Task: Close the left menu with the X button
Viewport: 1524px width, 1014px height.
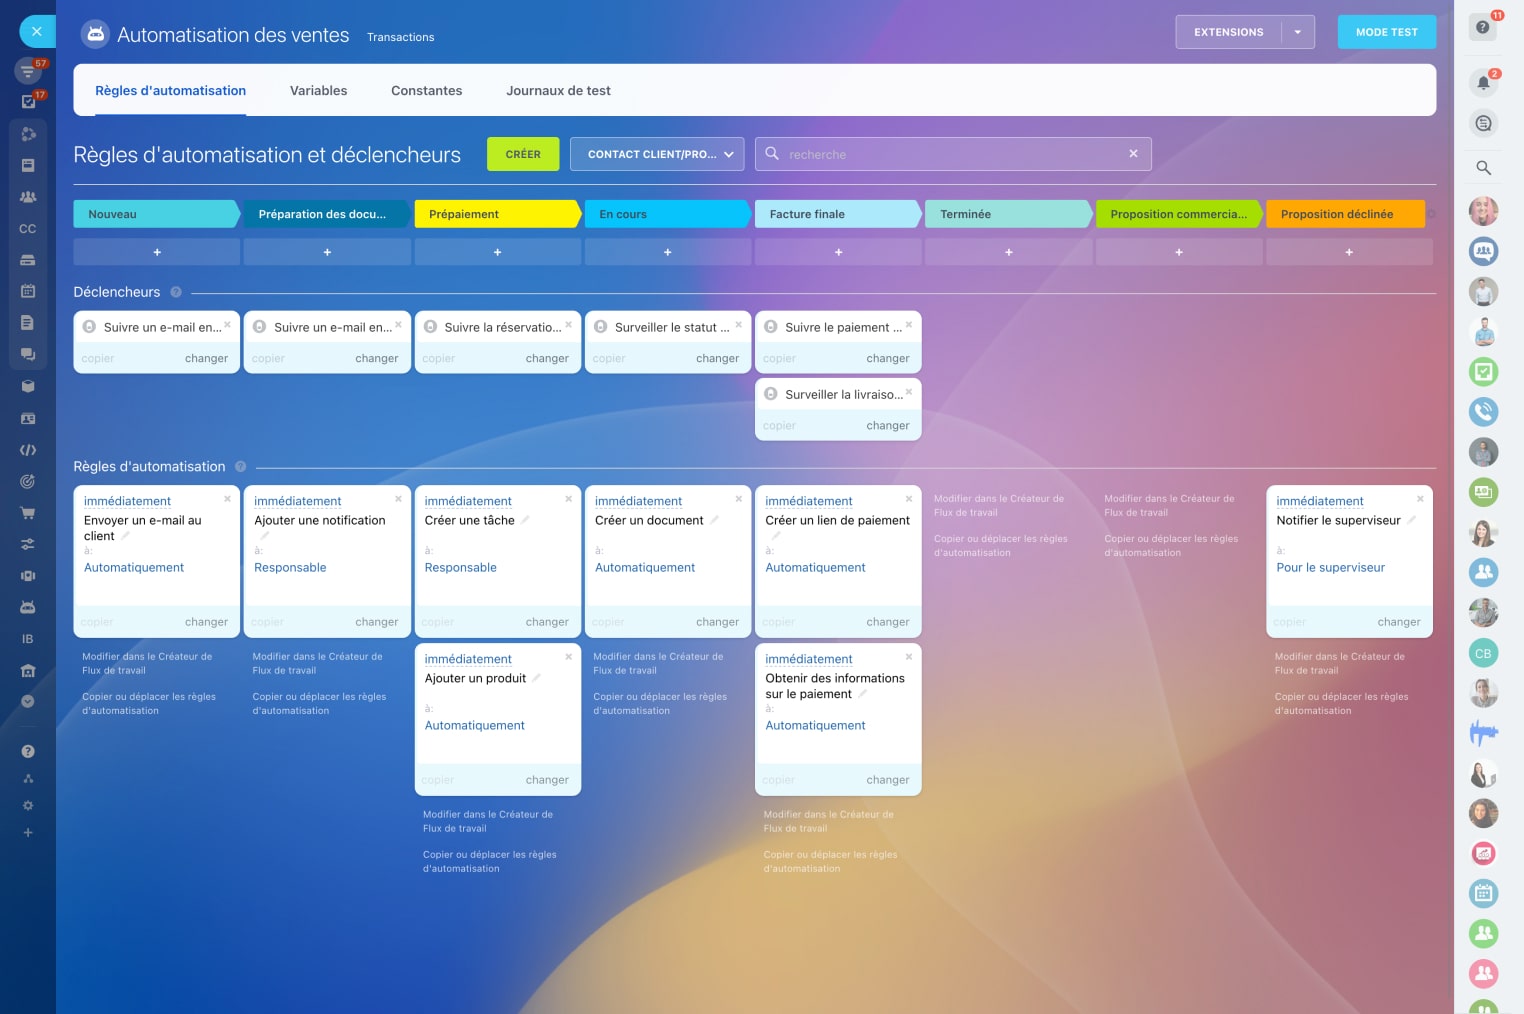Action: tap(37, 32)
